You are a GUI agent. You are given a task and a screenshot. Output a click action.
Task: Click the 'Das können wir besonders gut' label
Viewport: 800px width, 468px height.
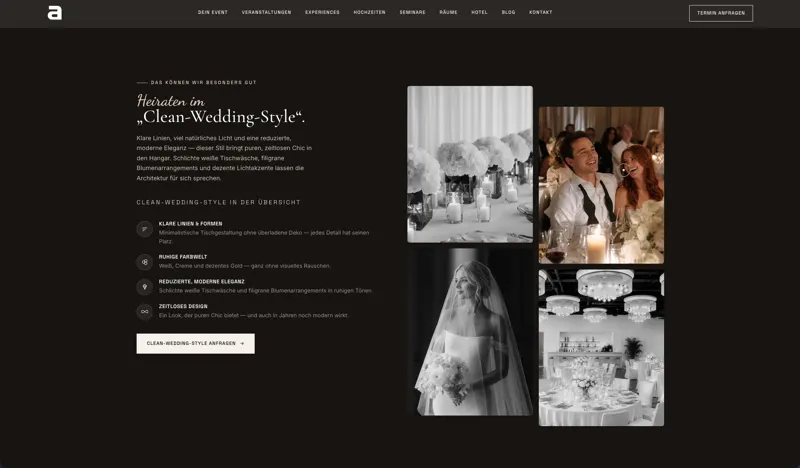click(204, 82)
